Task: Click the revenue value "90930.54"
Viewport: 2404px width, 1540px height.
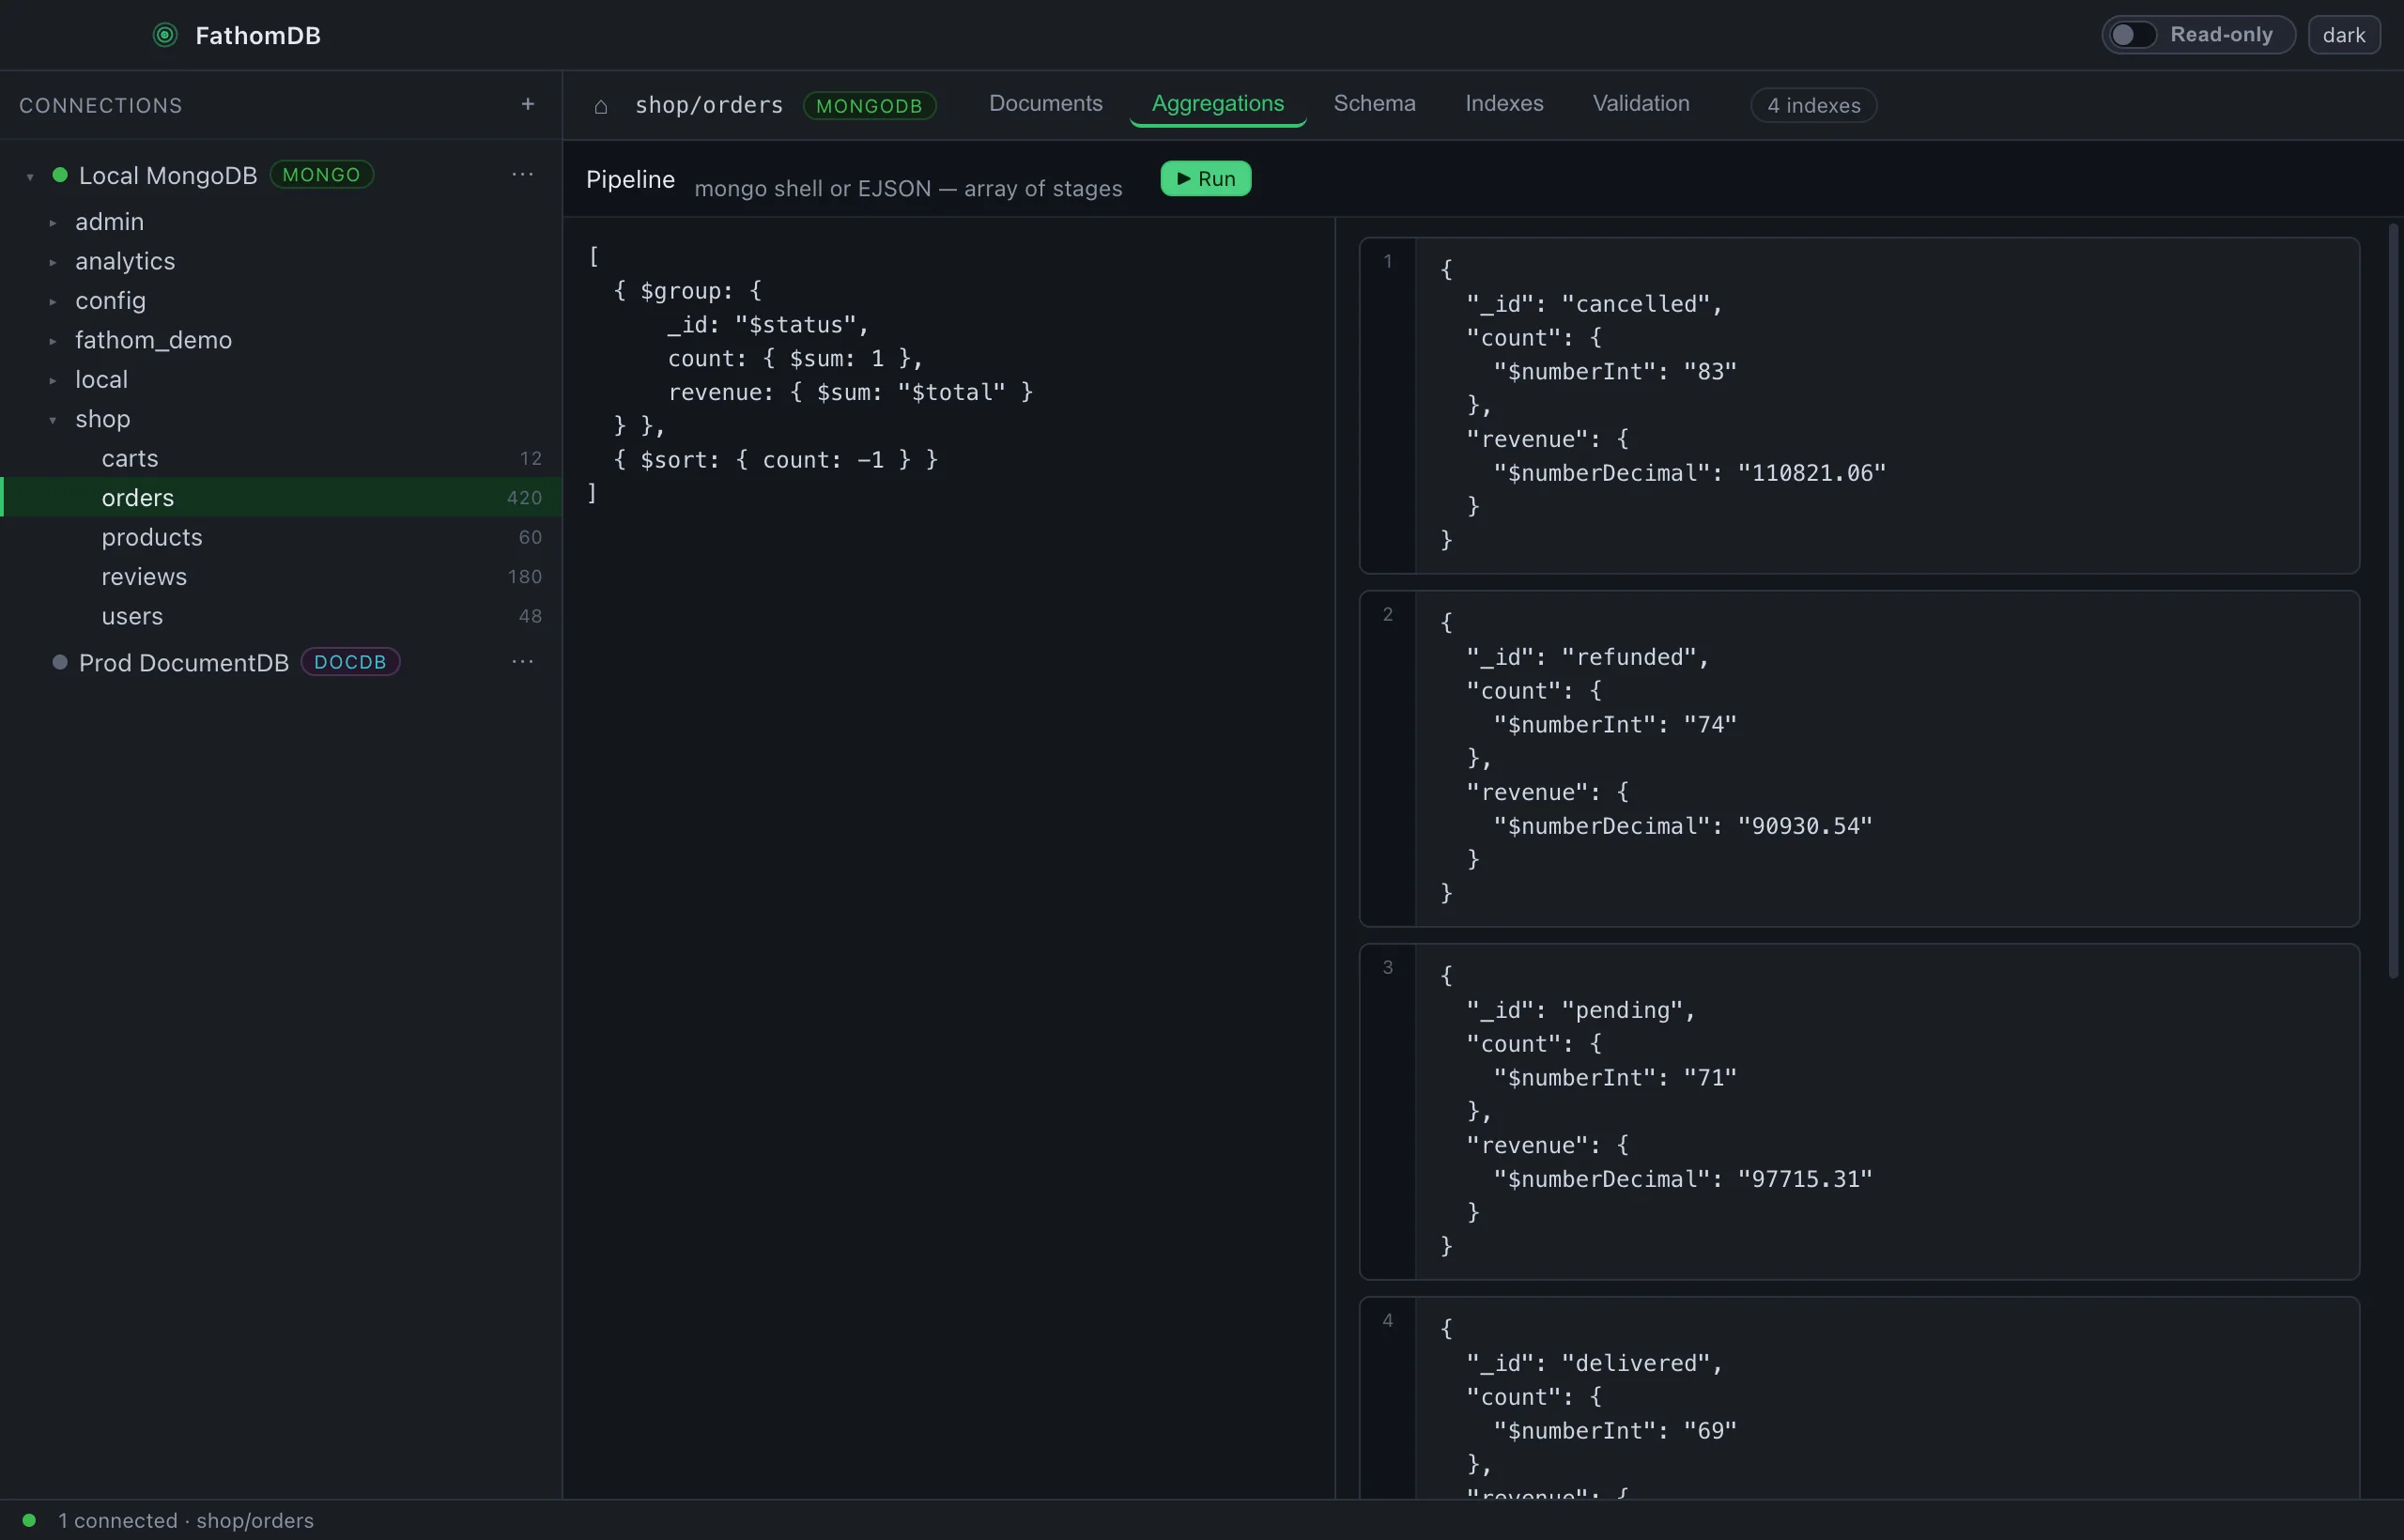Action: pos(1804,826)
